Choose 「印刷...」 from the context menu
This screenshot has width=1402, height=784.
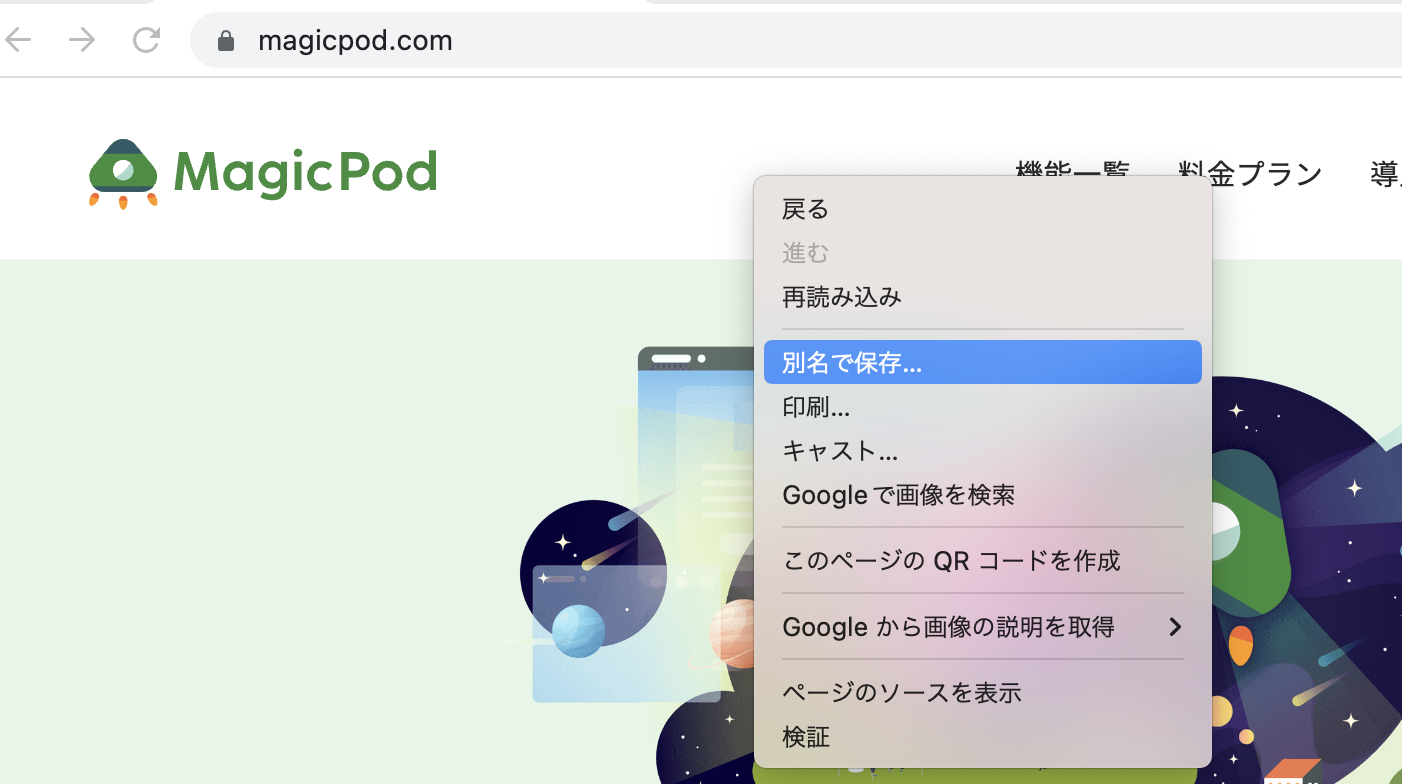(x=816, y=406)
